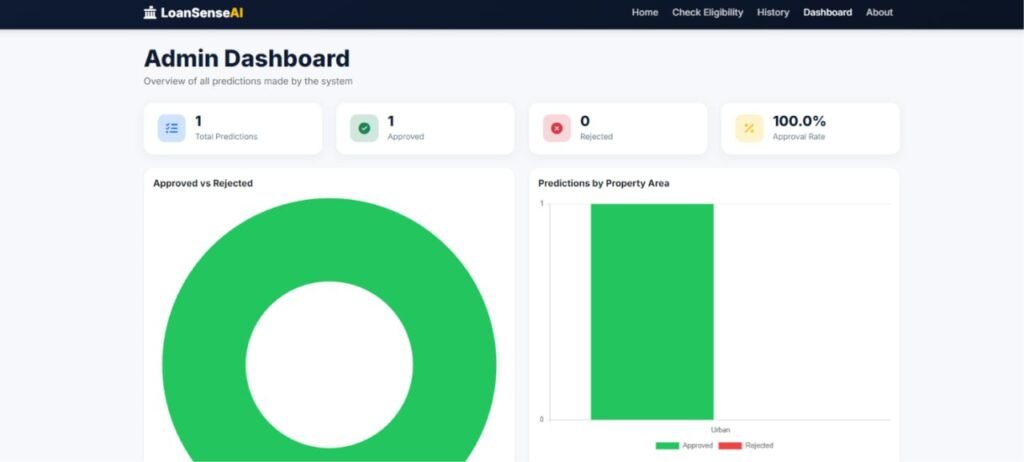The image size is (1024, 462).
Task: Click the Admin Dashboard heading
Action: tap(247, 58)
